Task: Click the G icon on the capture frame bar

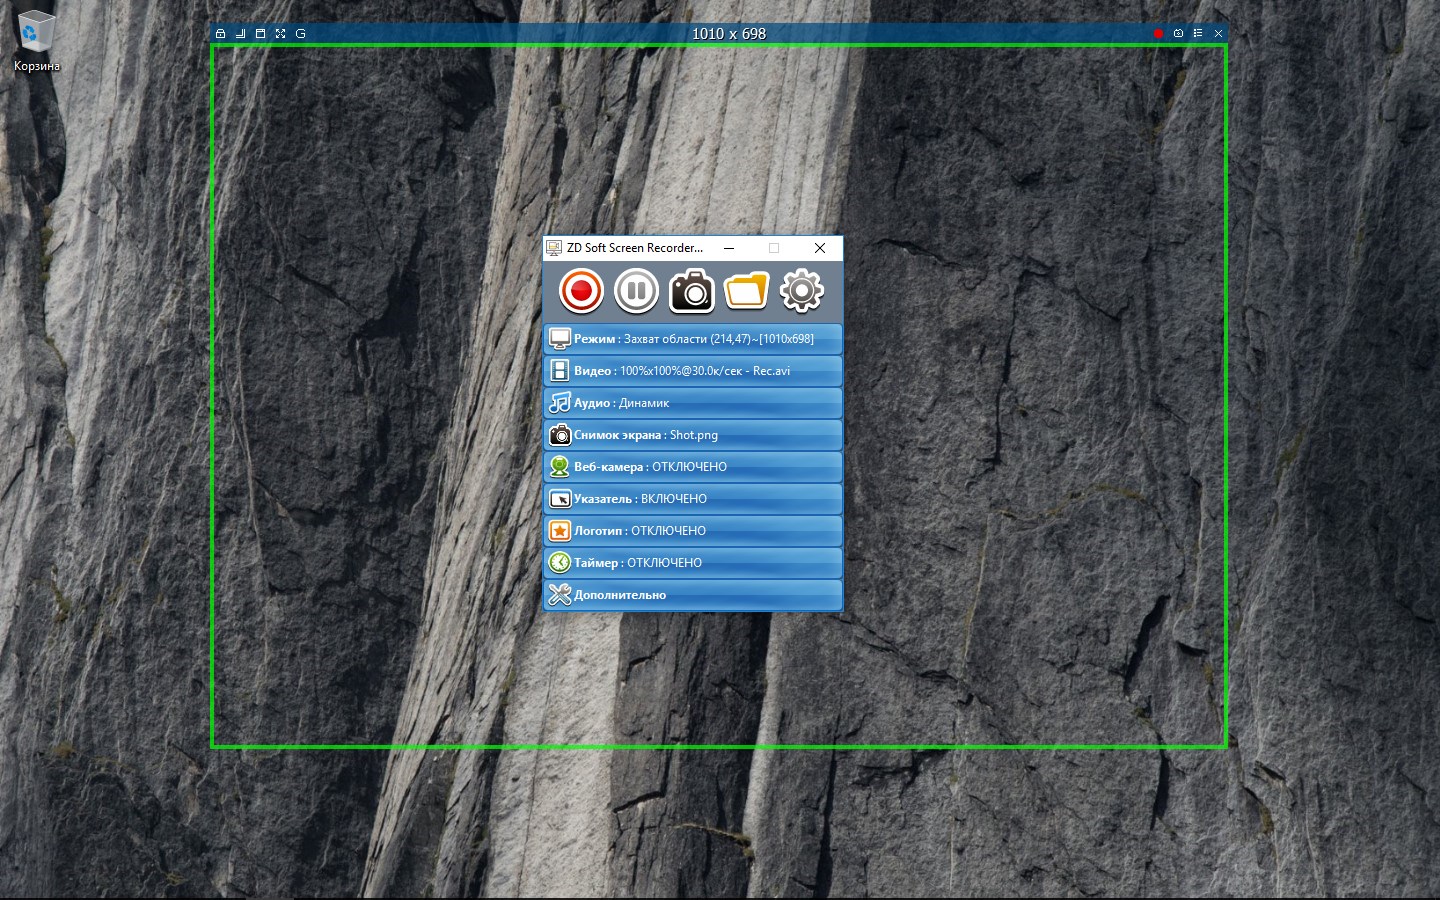Action: [x=301, y=34]
